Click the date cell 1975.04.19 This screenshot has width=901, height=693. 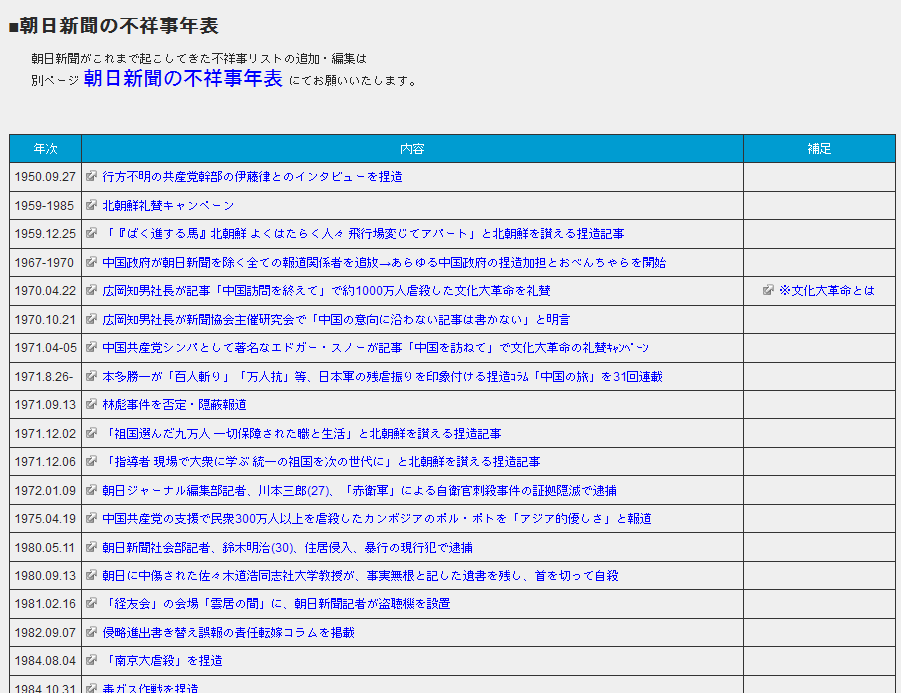pos(45,519)
